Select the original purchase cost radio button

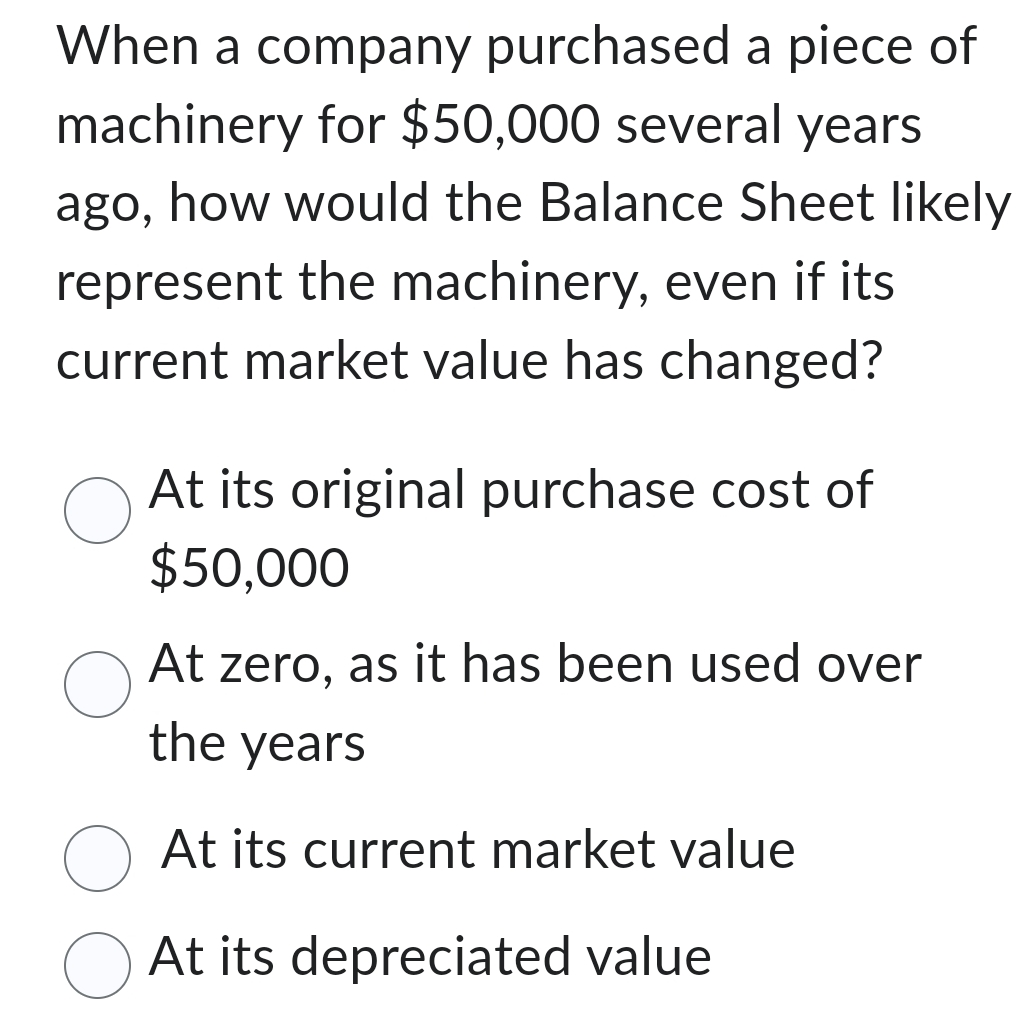point(97,511)
